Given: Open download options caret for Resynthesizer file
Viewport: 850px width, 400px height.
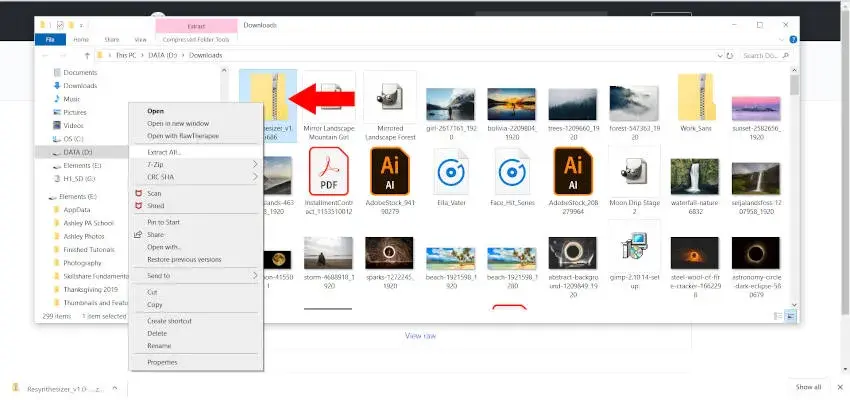Looking at the screenshot, I should click(115, 388).
